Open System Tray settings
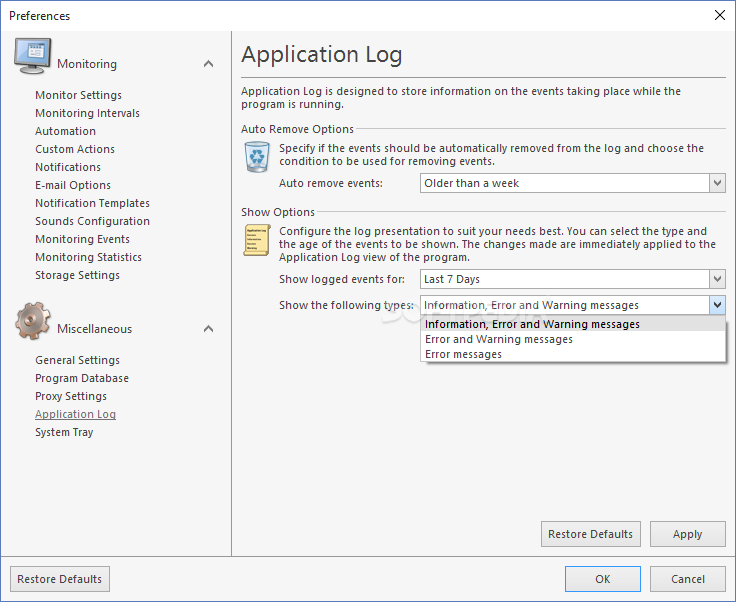The height and width of the screenshot is (602, 736). [x=64, y=432]
